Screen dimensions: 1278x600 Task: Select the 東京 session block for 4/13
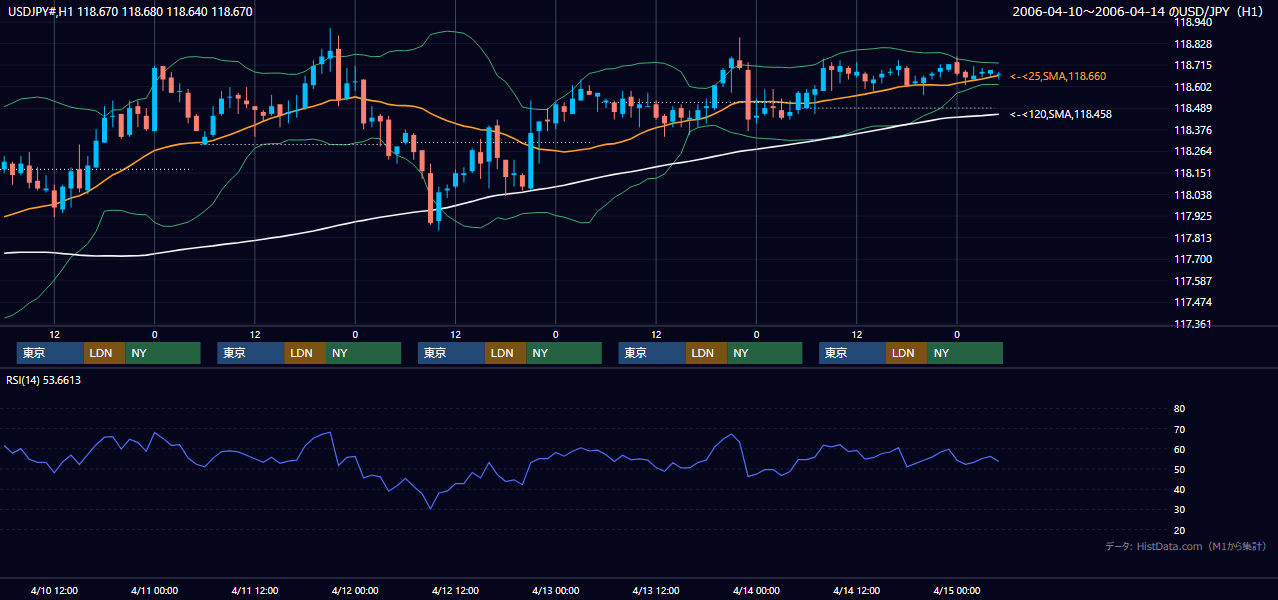click(x=653, y=353)
